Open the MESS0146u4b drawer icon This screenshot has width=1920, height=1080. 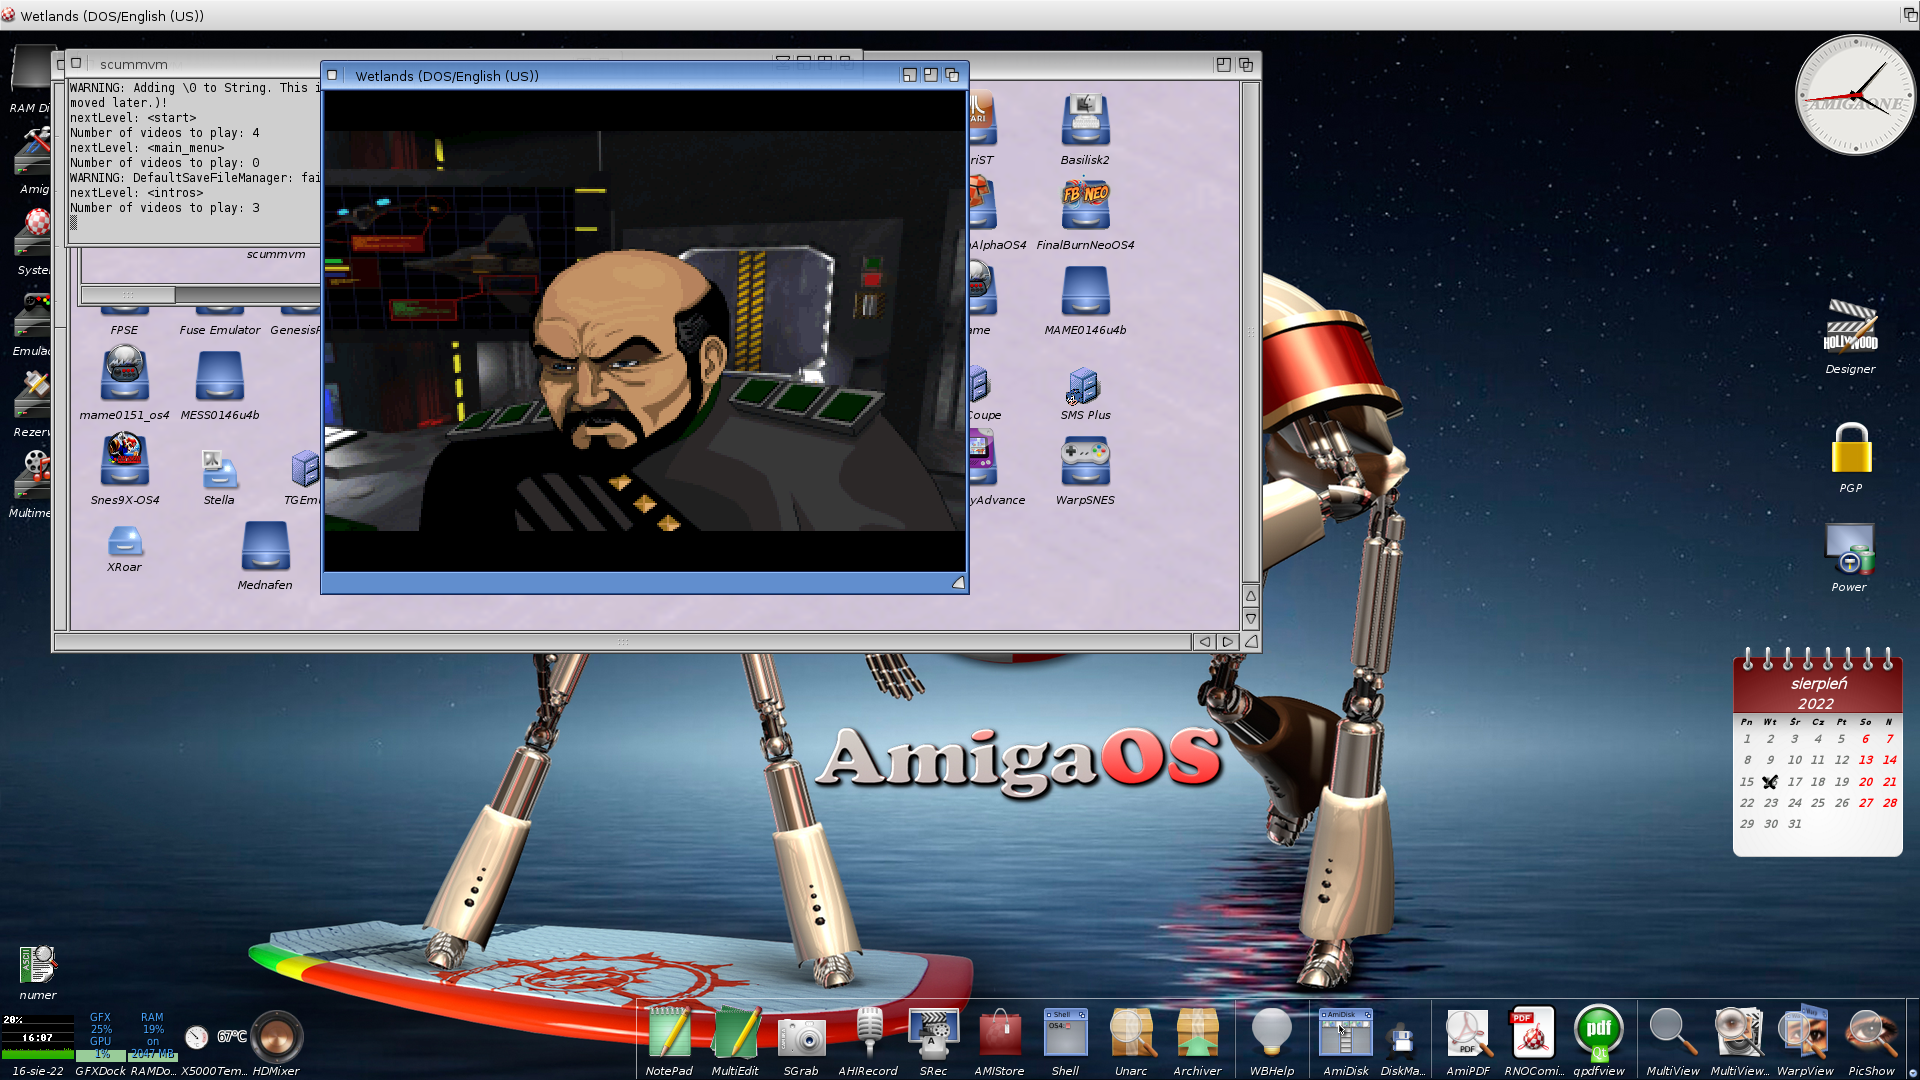220,376
